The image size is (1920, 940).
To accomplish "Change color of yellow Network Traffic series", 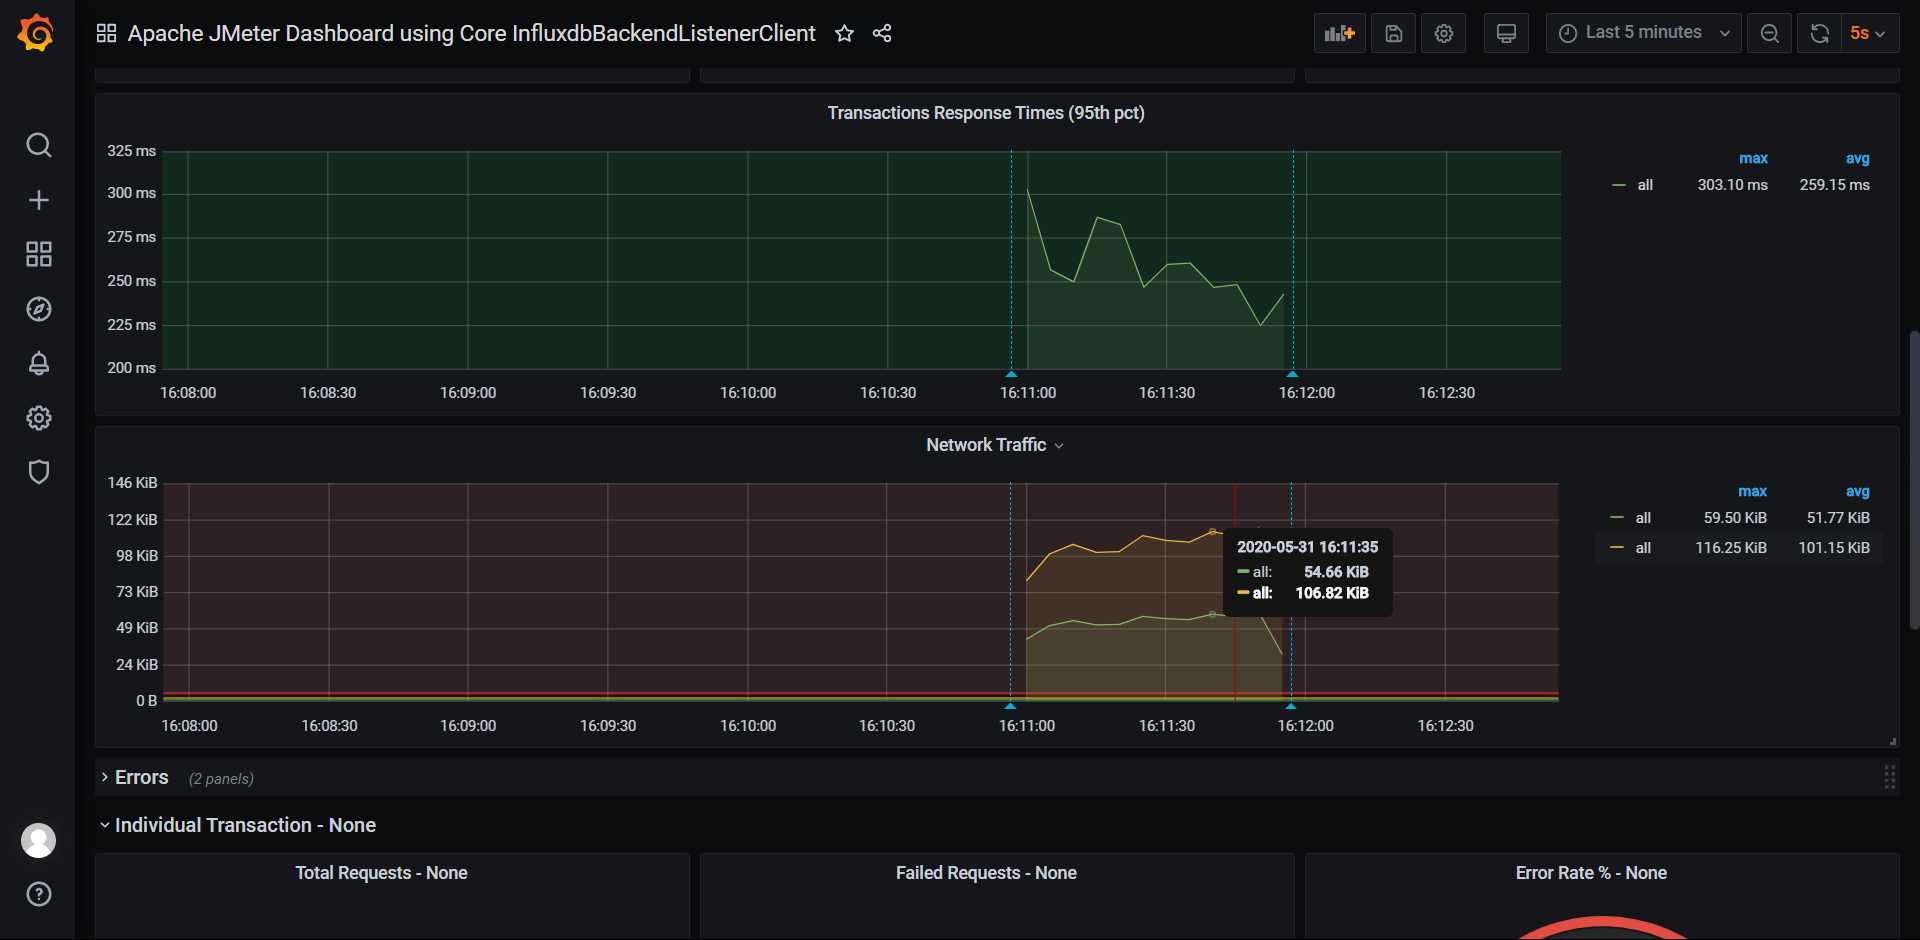I will [1617, 547].
